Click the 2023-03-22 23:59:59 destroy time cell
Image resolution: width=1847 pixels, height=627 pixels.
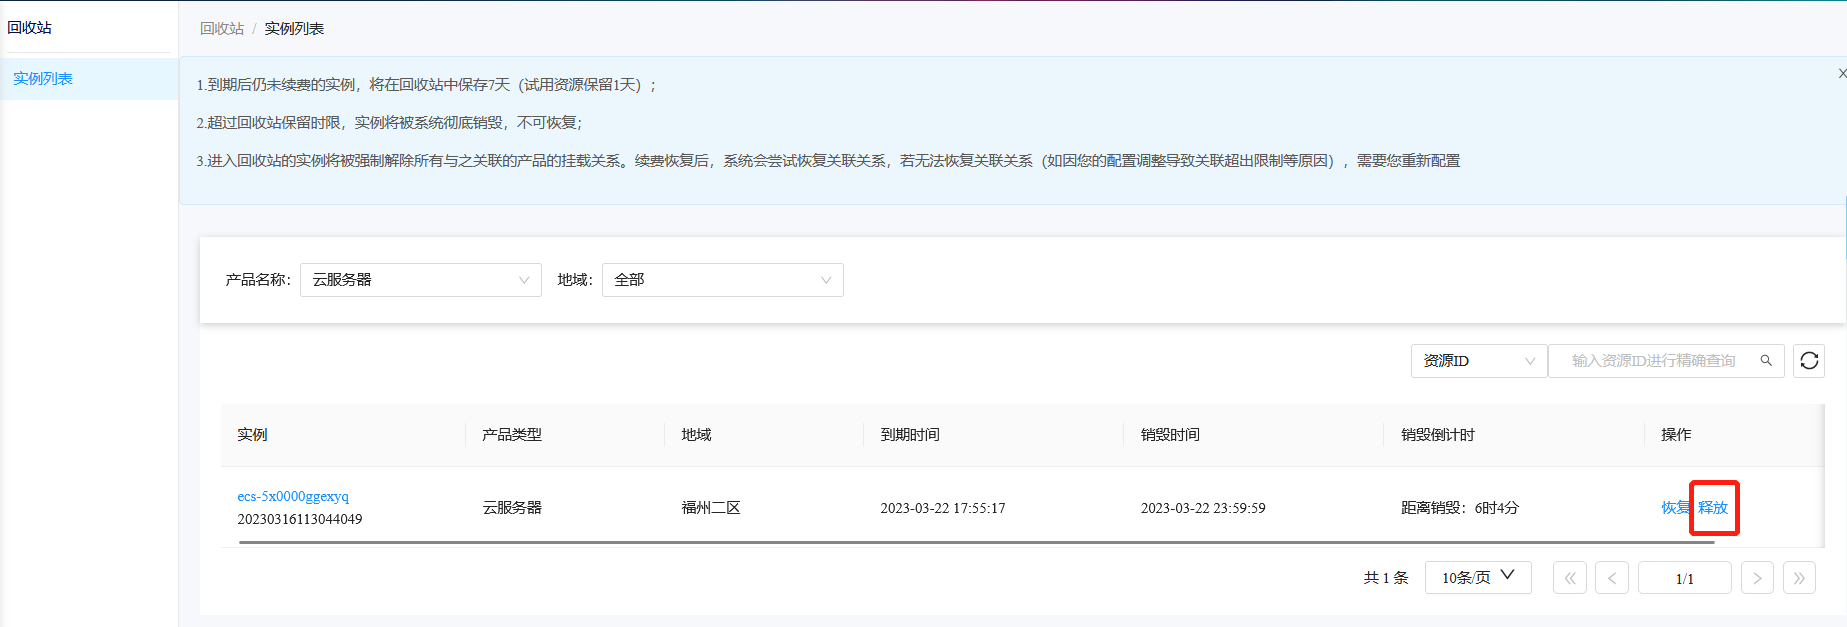click(1203, 508)
